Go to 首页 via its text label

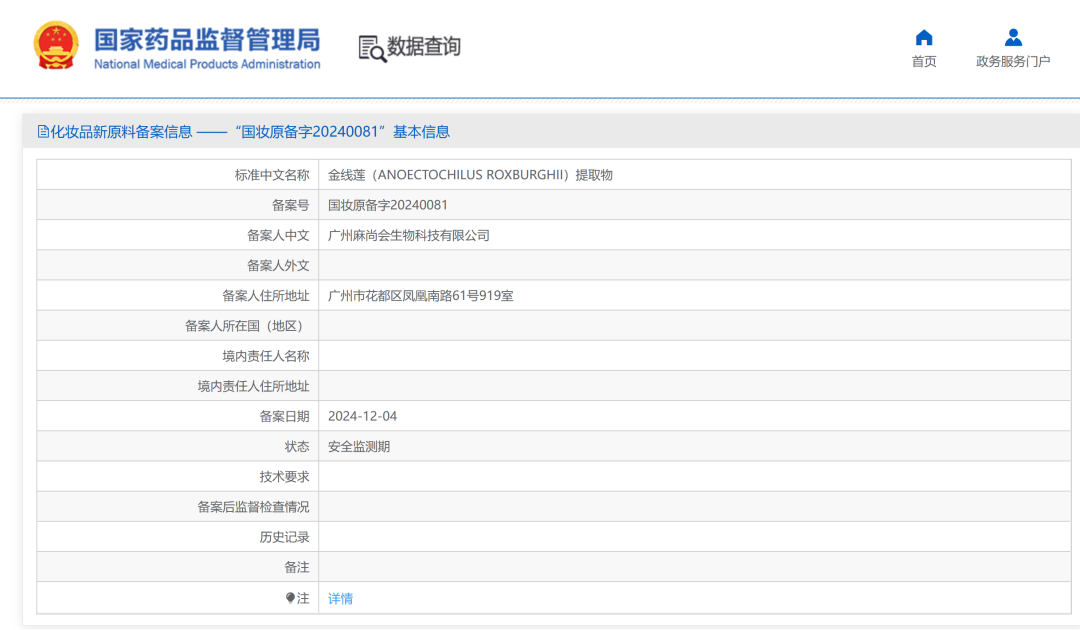924,62
